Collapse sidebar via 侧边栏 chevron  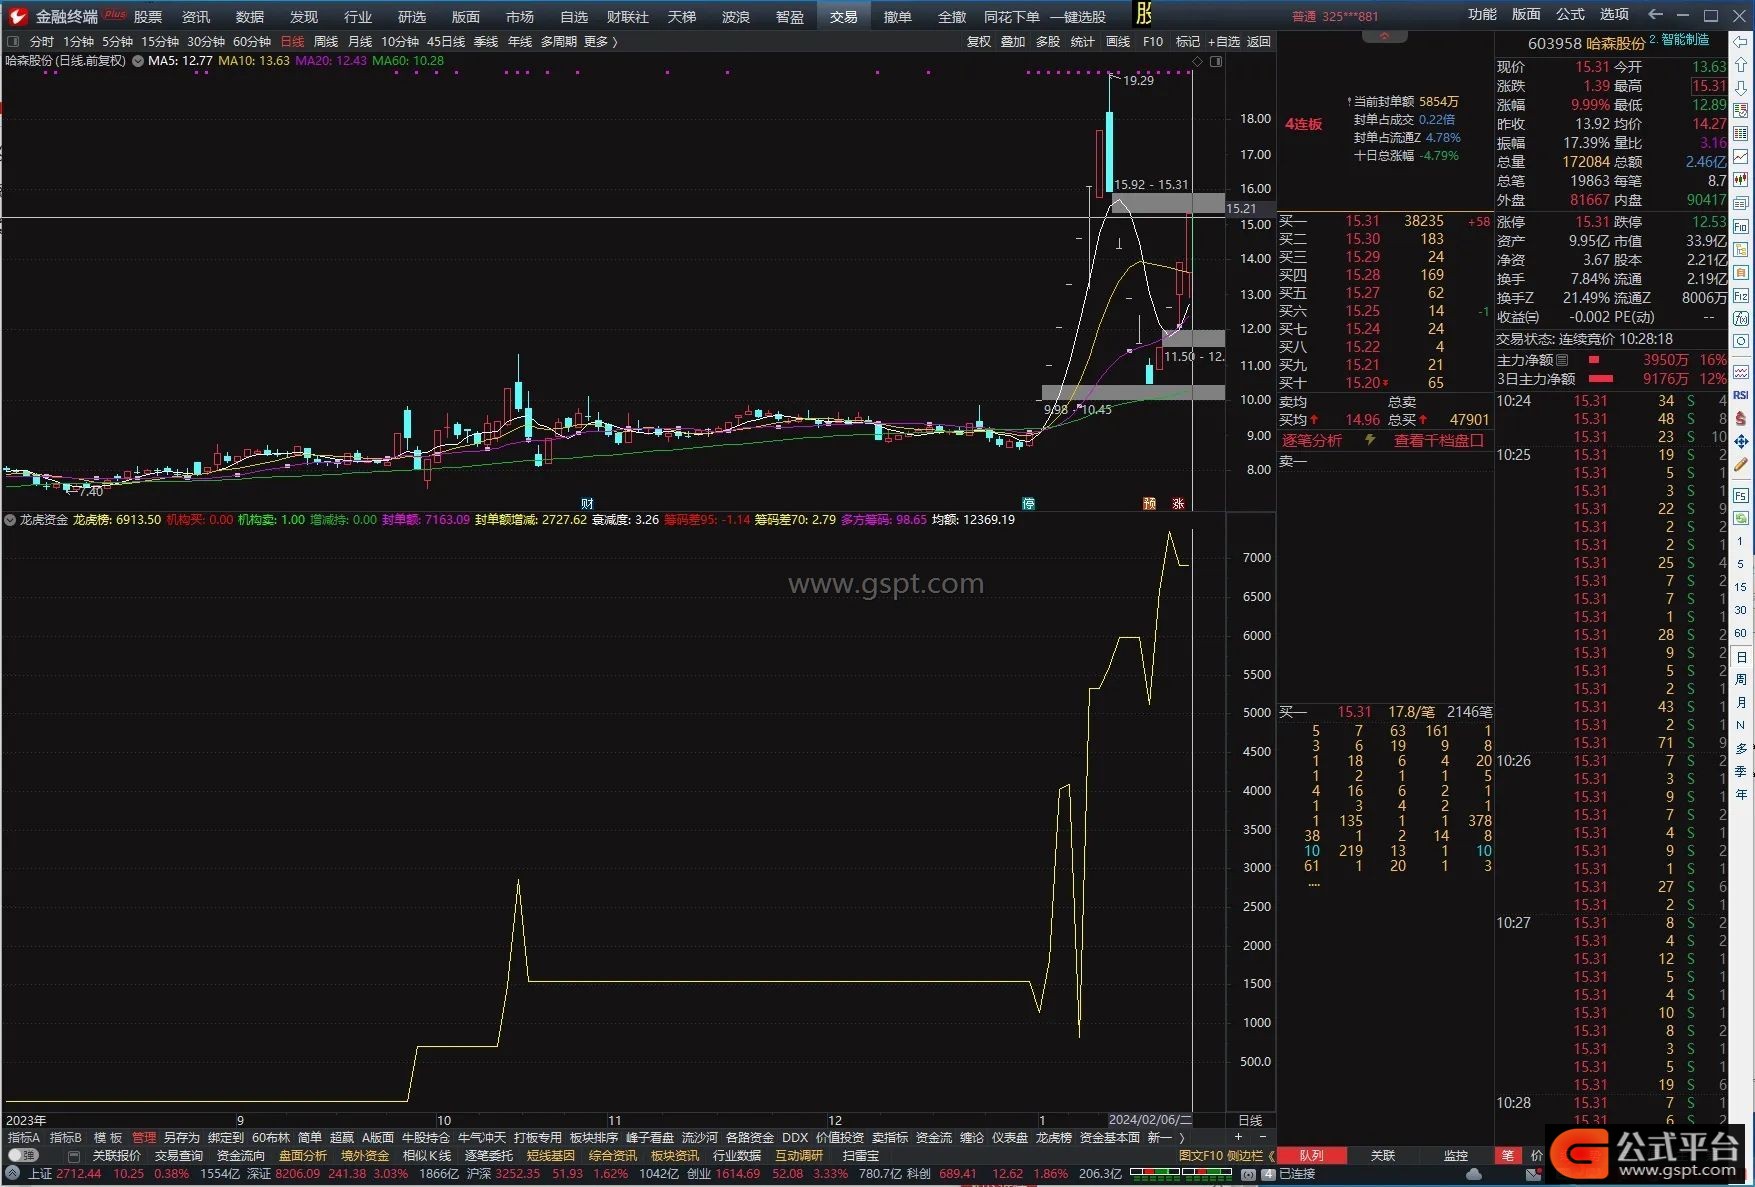(1270, 1155)
